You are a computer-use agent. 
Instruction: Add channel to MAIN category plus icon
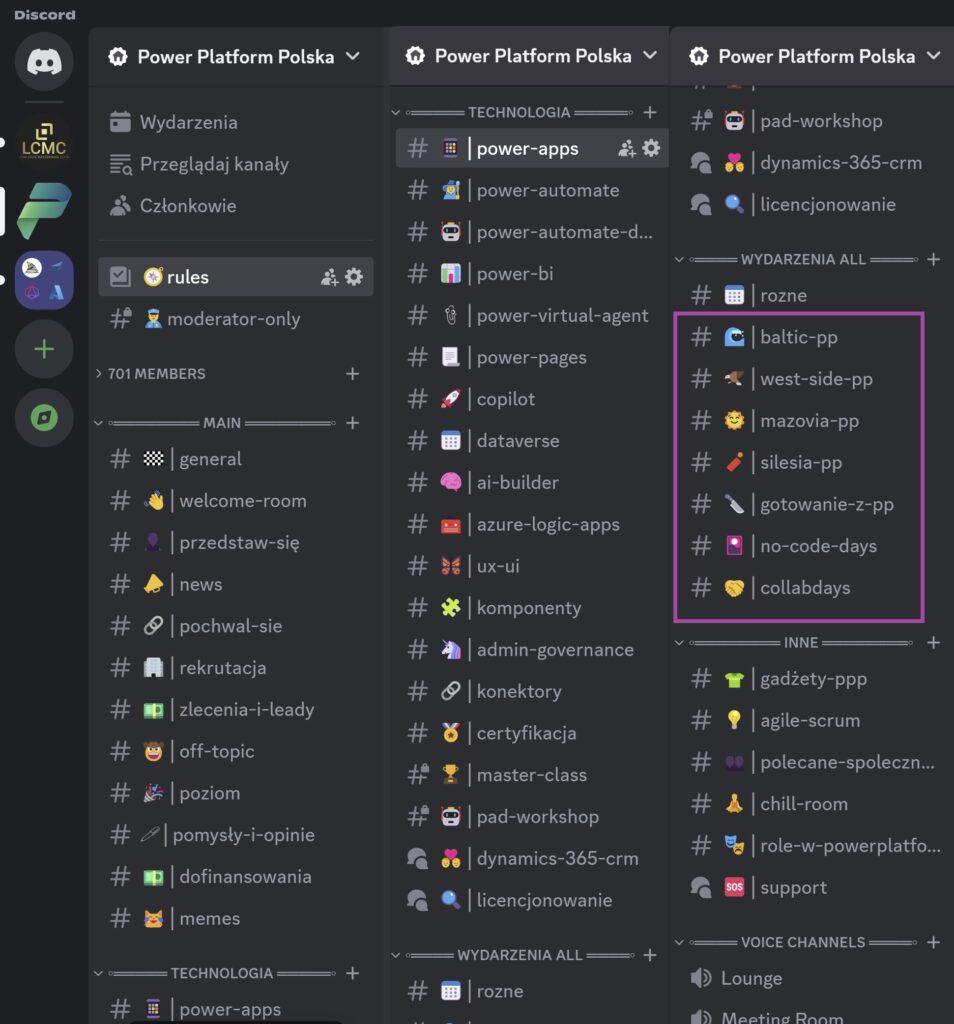point(353,423)
